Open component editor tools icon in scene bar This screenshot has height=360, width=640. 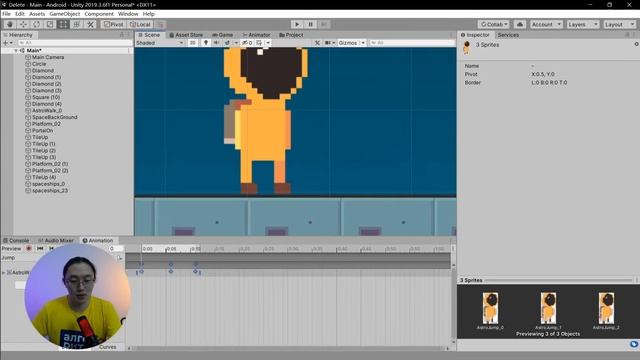point(317,43)
